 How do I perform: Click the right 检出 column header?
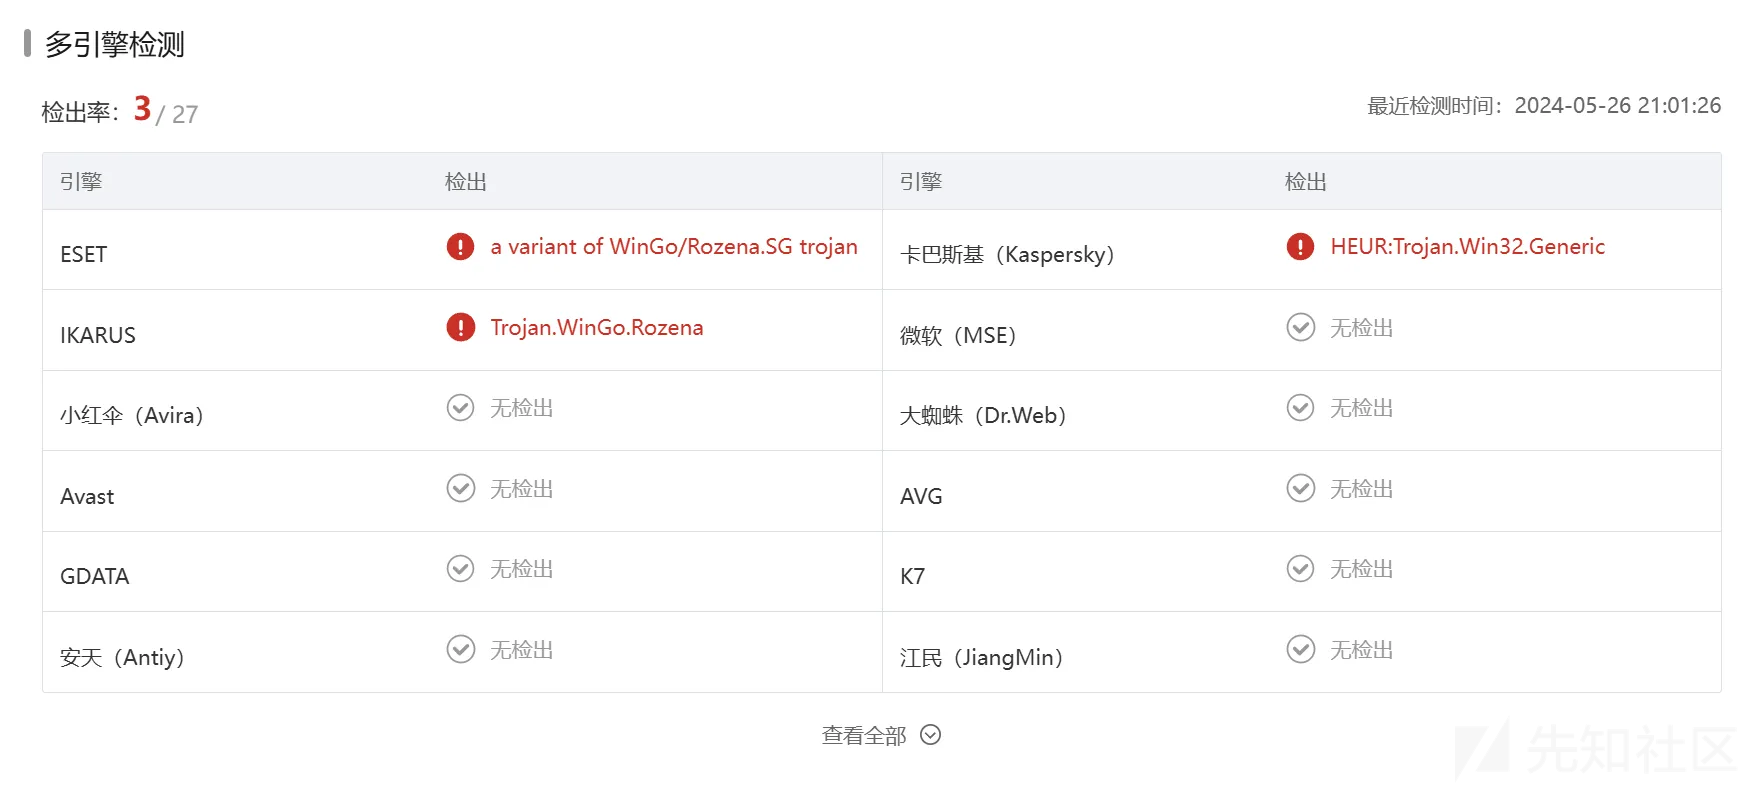[1306, 182]
